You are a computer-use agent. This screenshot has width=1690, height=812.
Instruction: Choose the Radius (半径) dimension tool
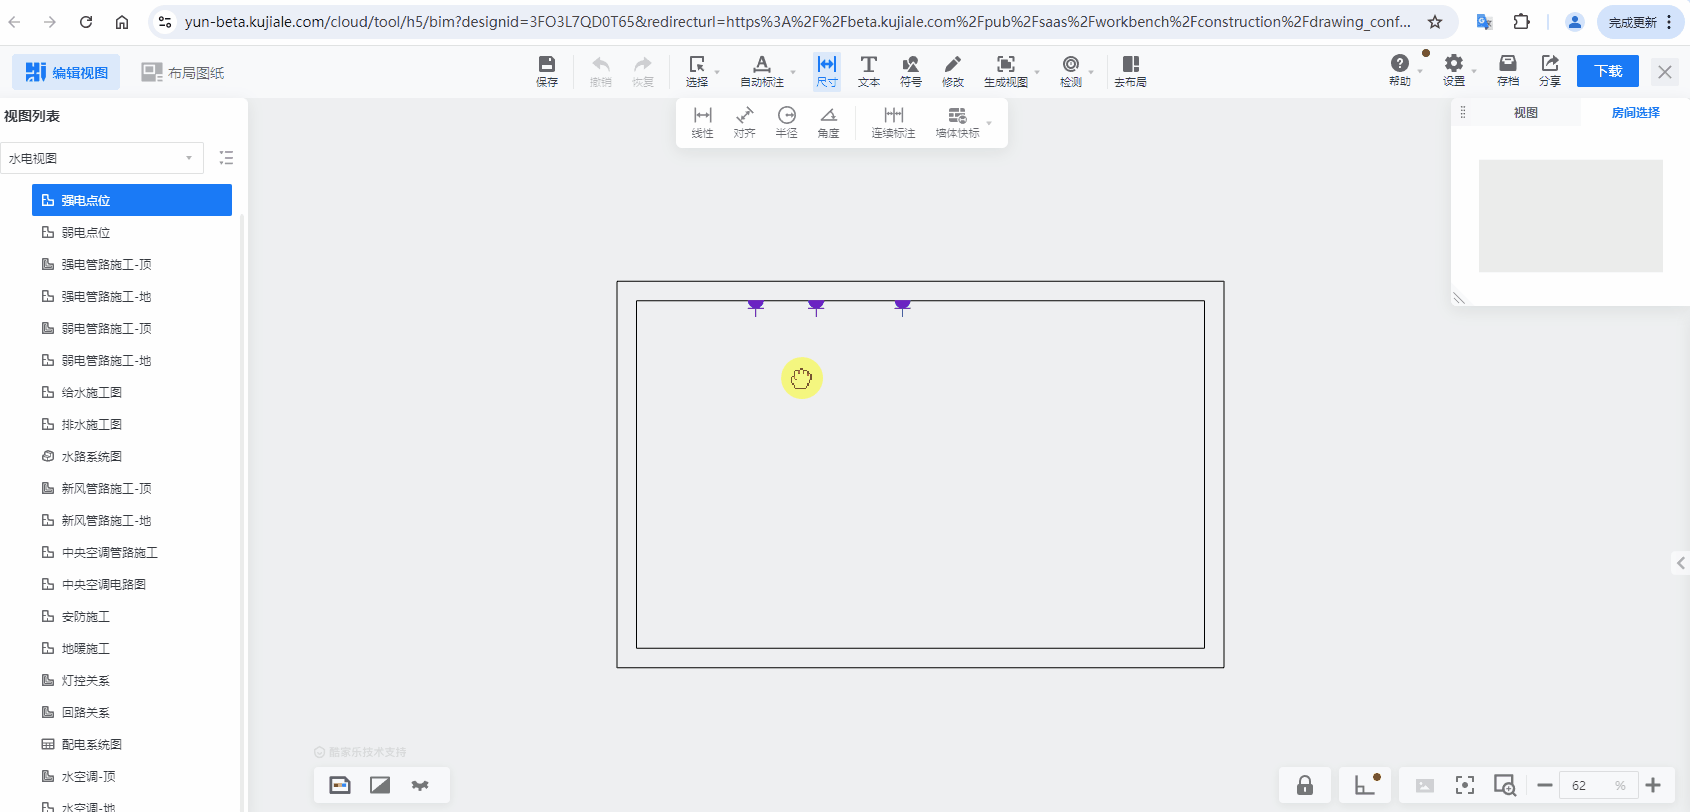coord(786,122)
